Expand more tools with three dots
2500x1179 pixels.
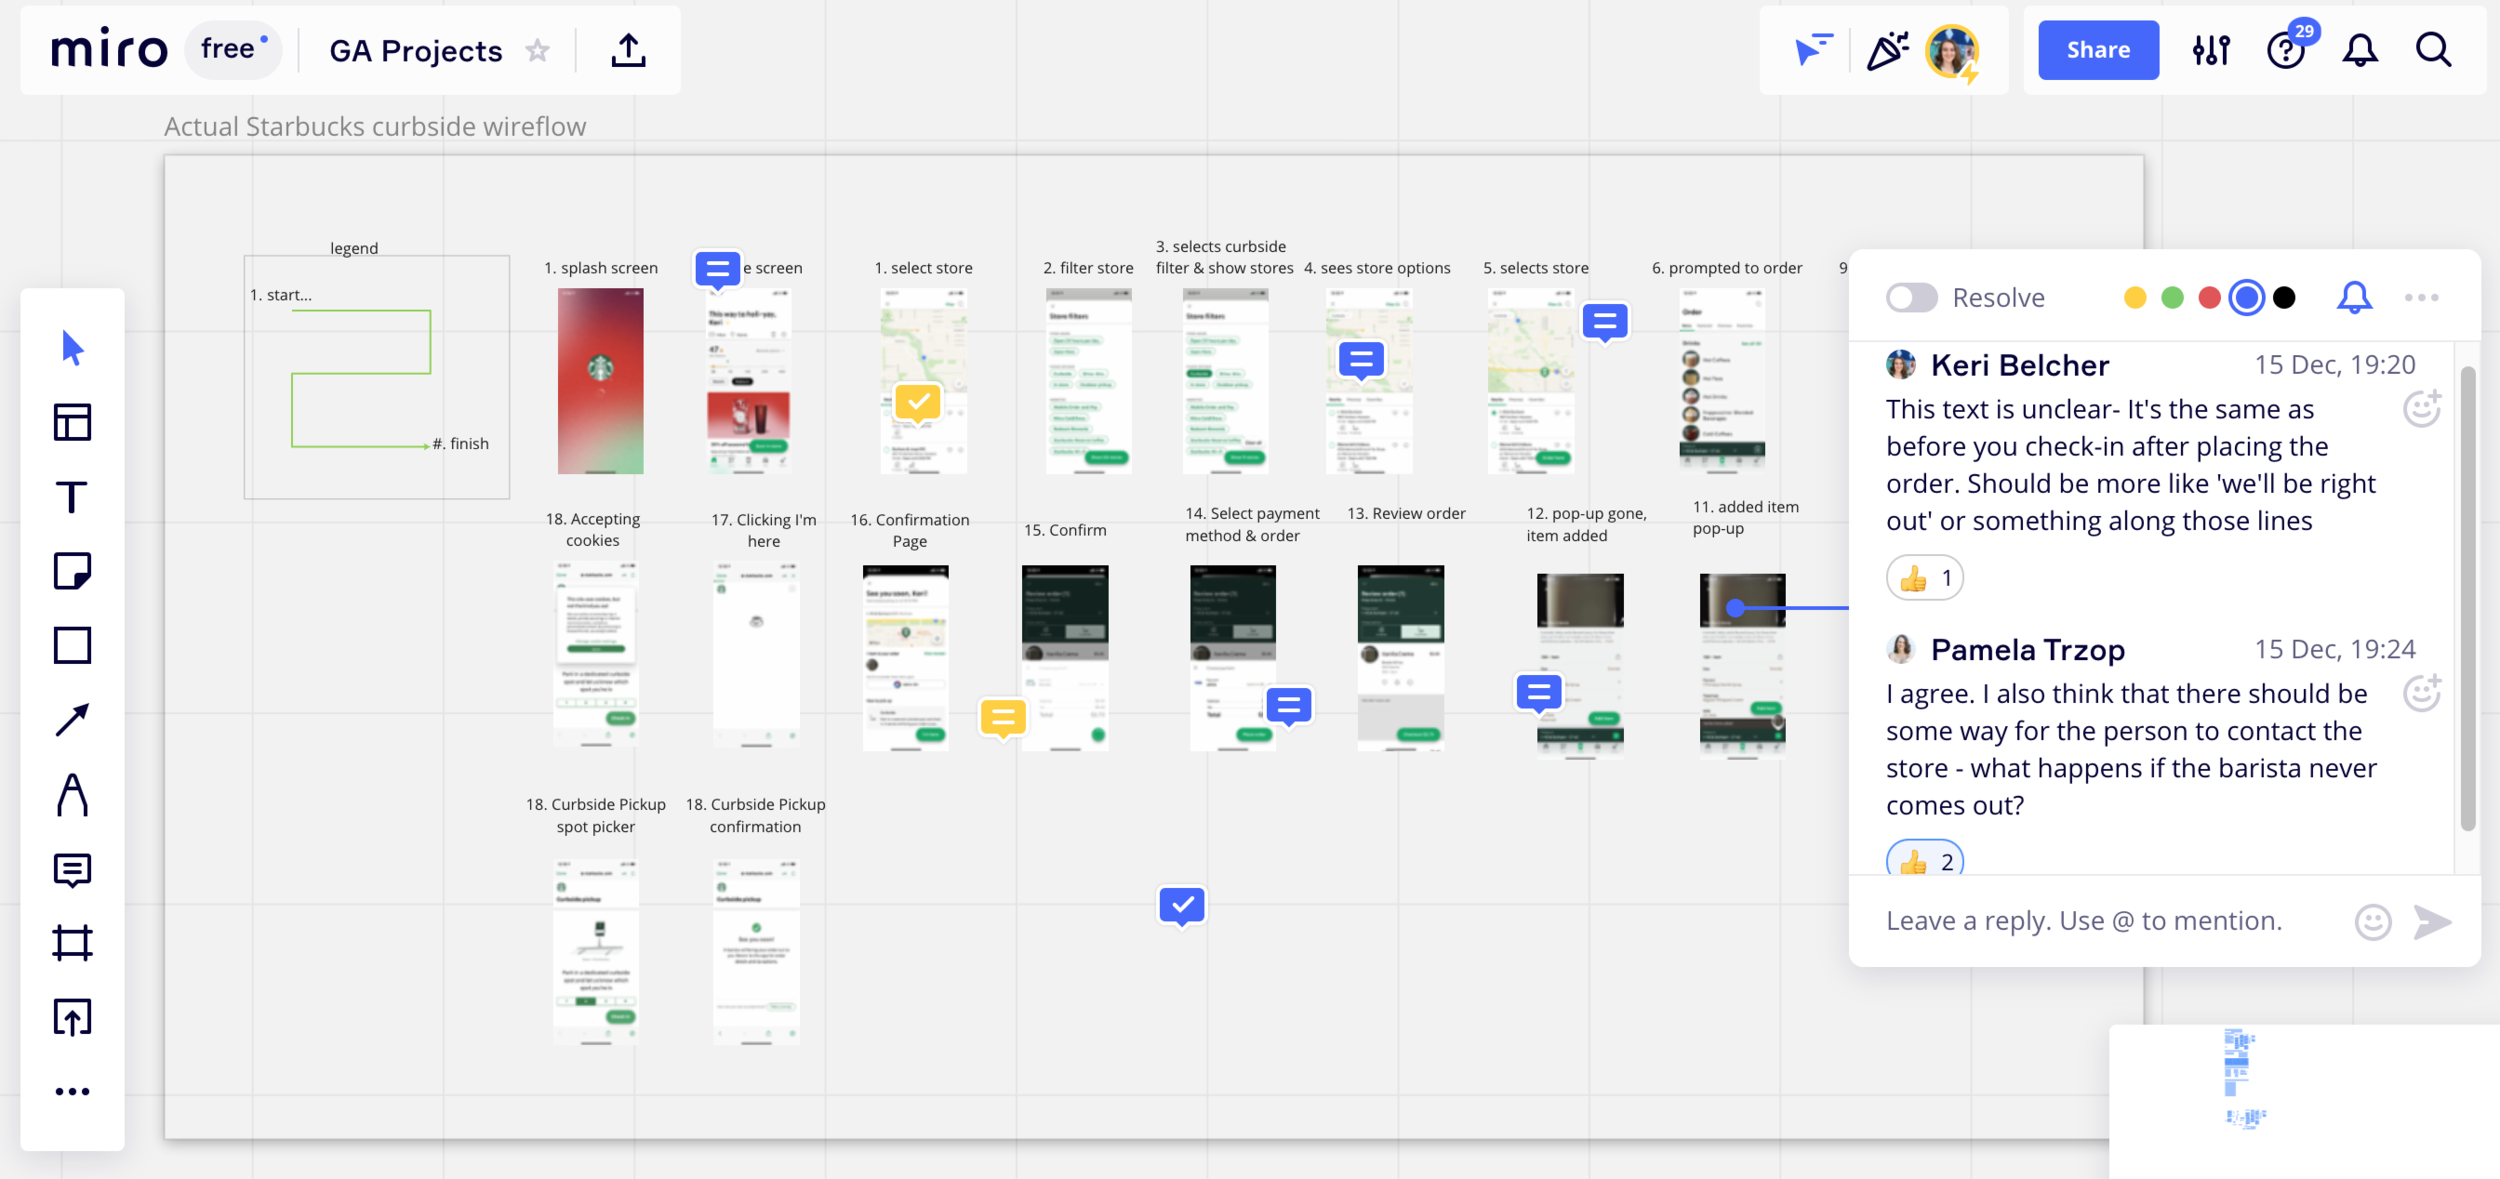[72, 1091]
